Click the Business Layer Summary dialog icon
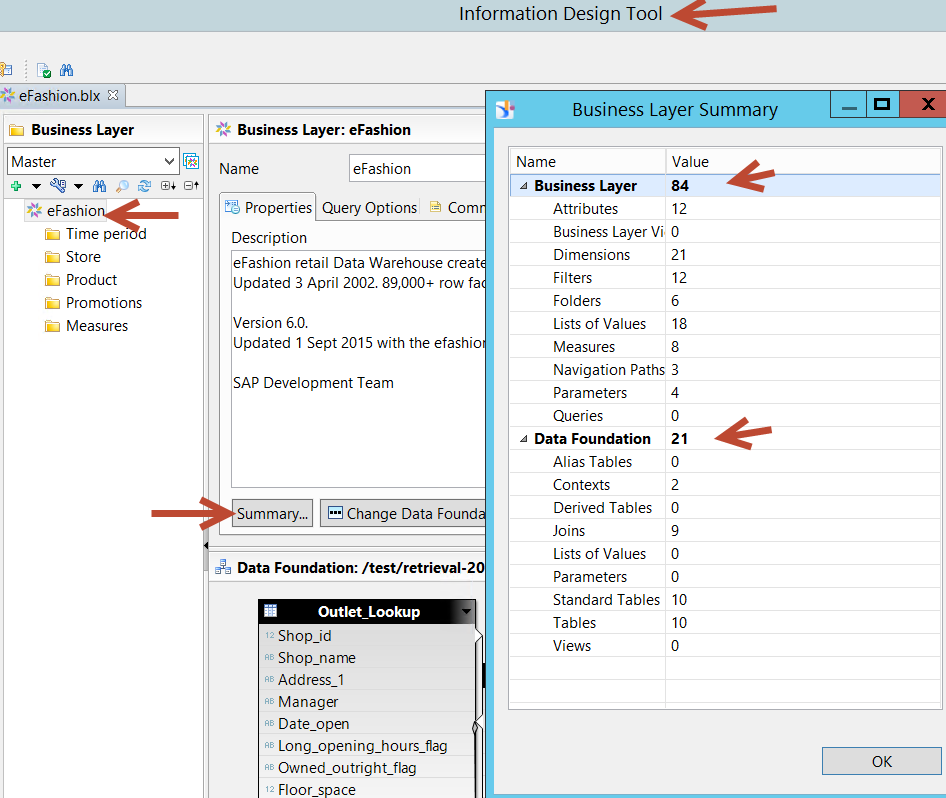946x798 pixels. [504, 109]
